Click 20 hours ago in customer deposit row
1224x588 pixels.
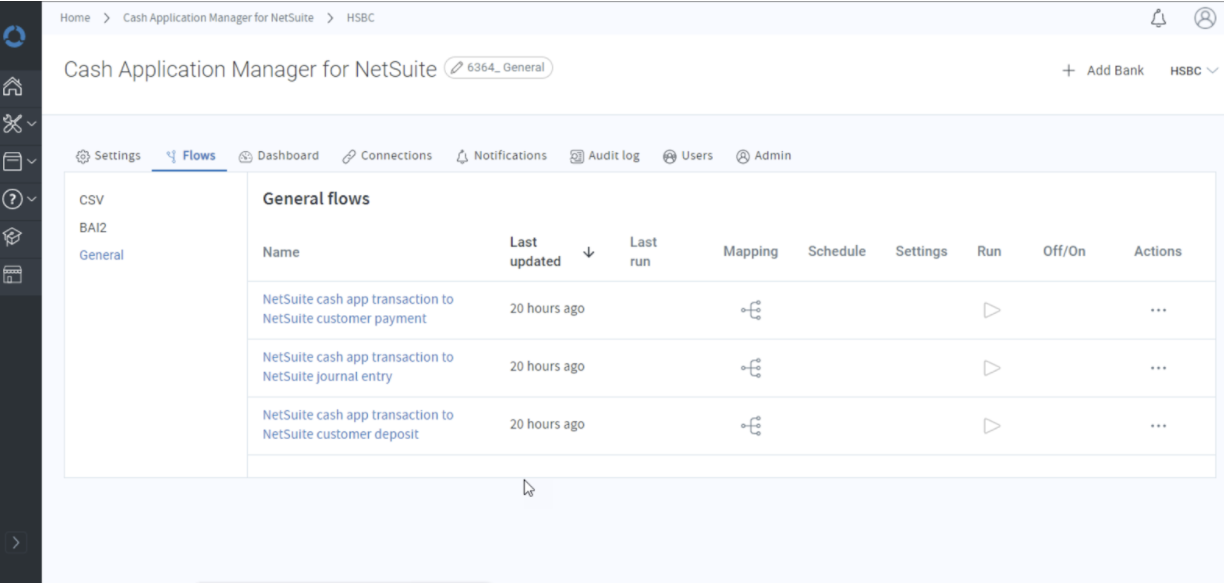point(547,425)
